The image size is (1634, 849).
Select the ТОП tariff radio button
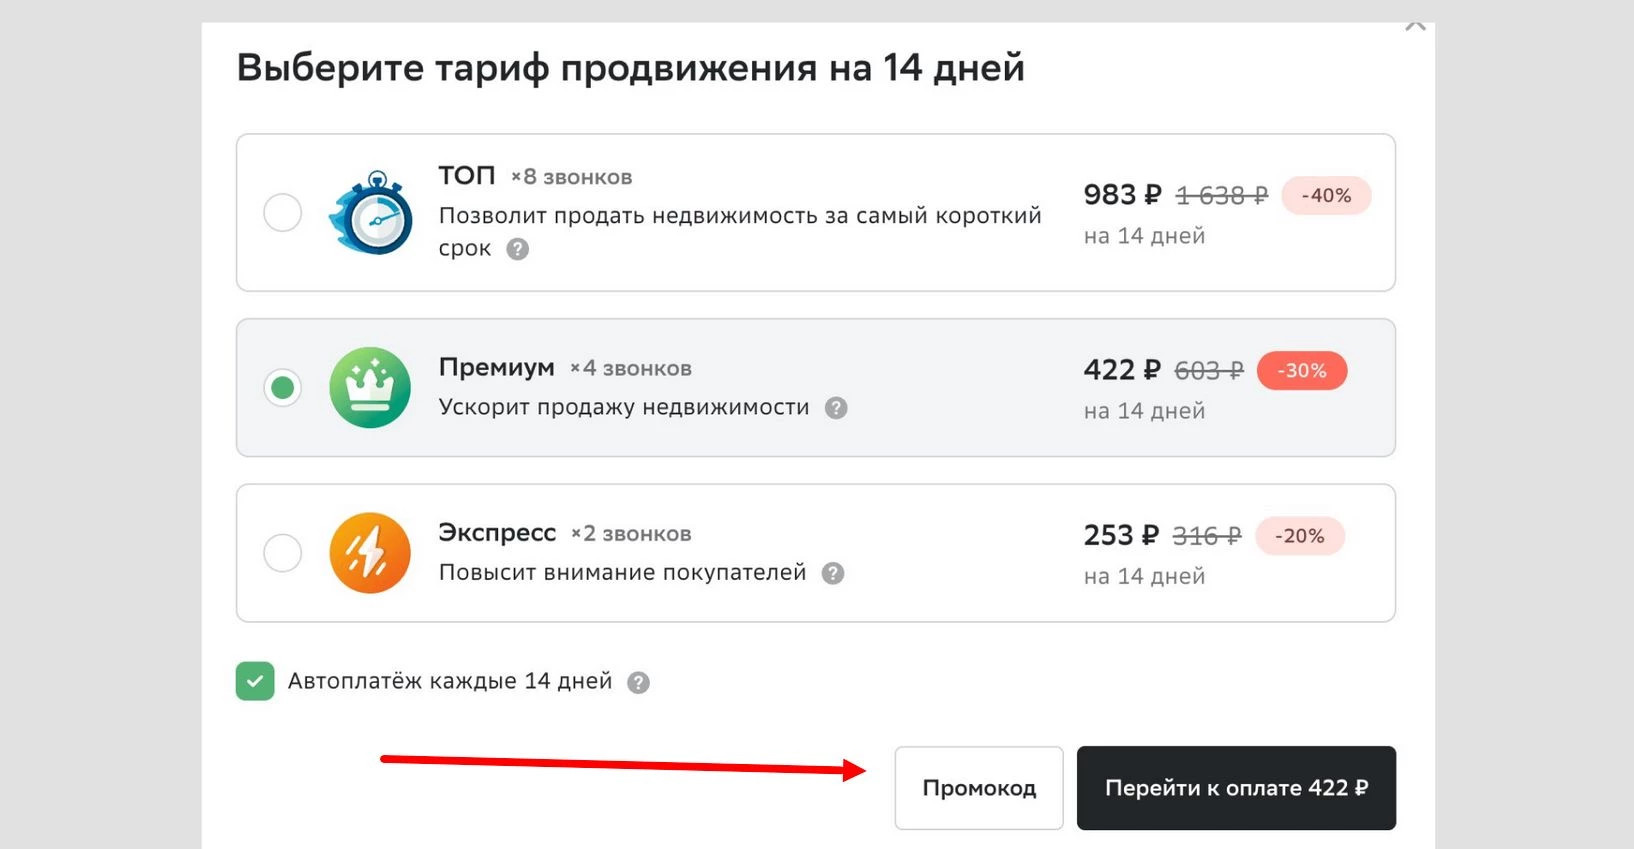pyautogui.click(x=283, y=213)
